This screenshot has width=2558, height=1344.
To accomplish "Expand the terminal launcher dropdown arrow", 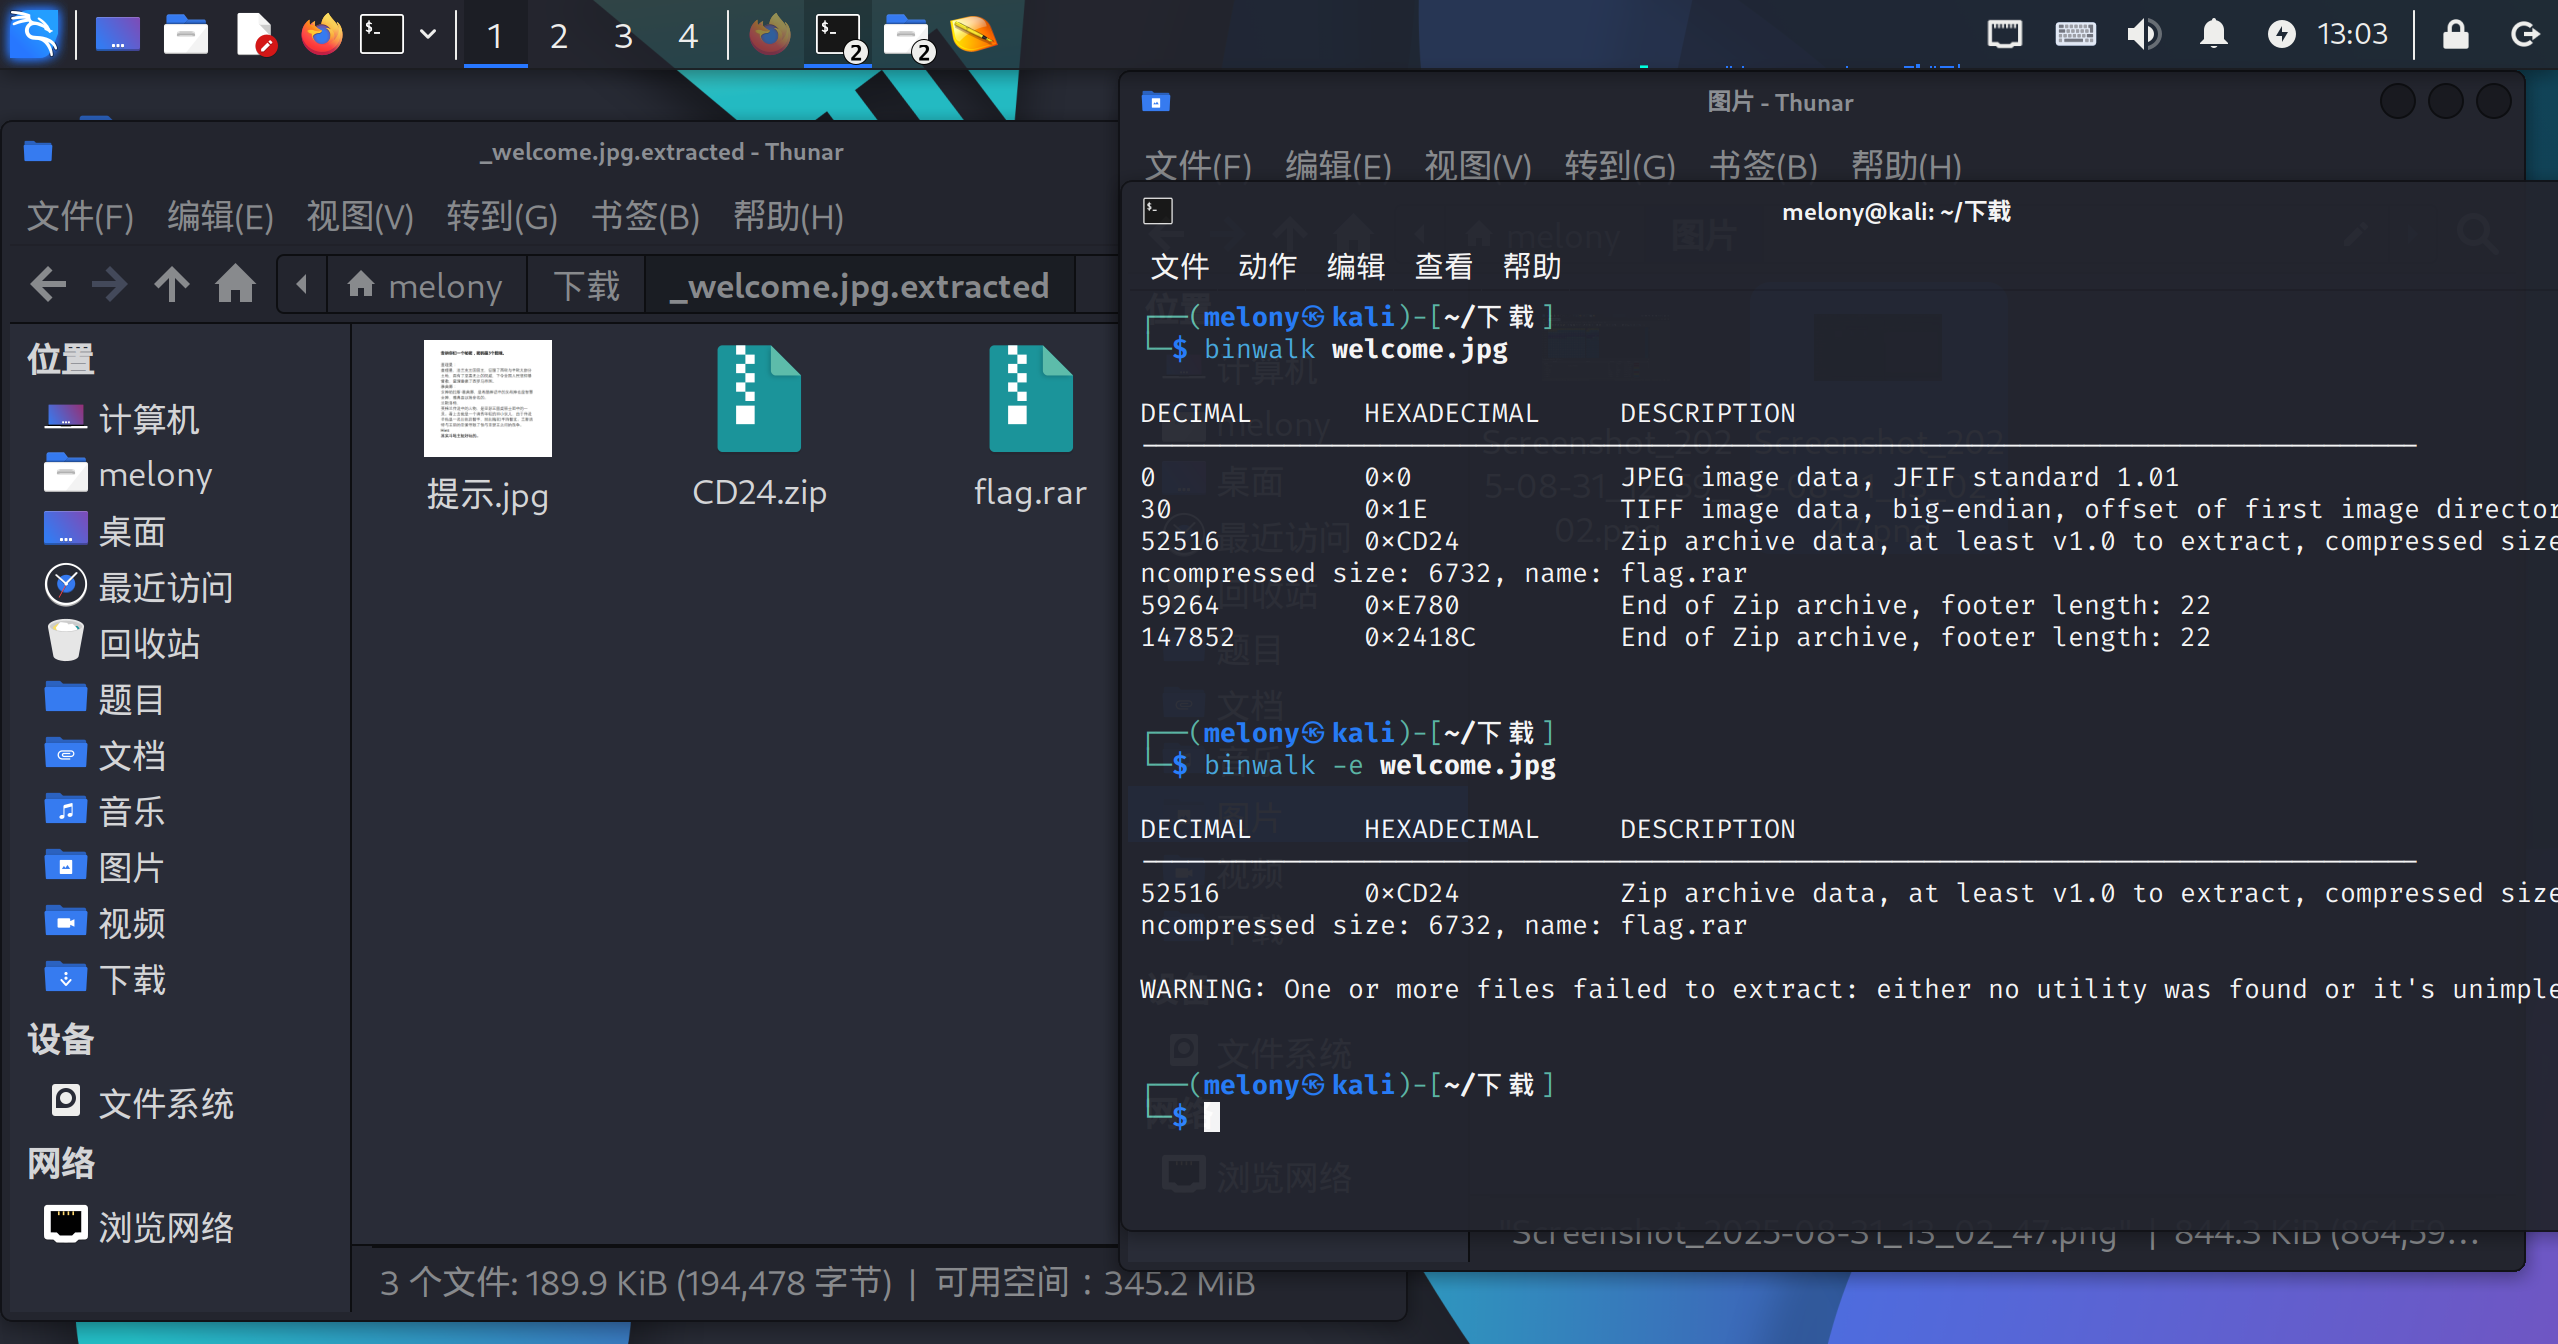I will pos(428,35).
